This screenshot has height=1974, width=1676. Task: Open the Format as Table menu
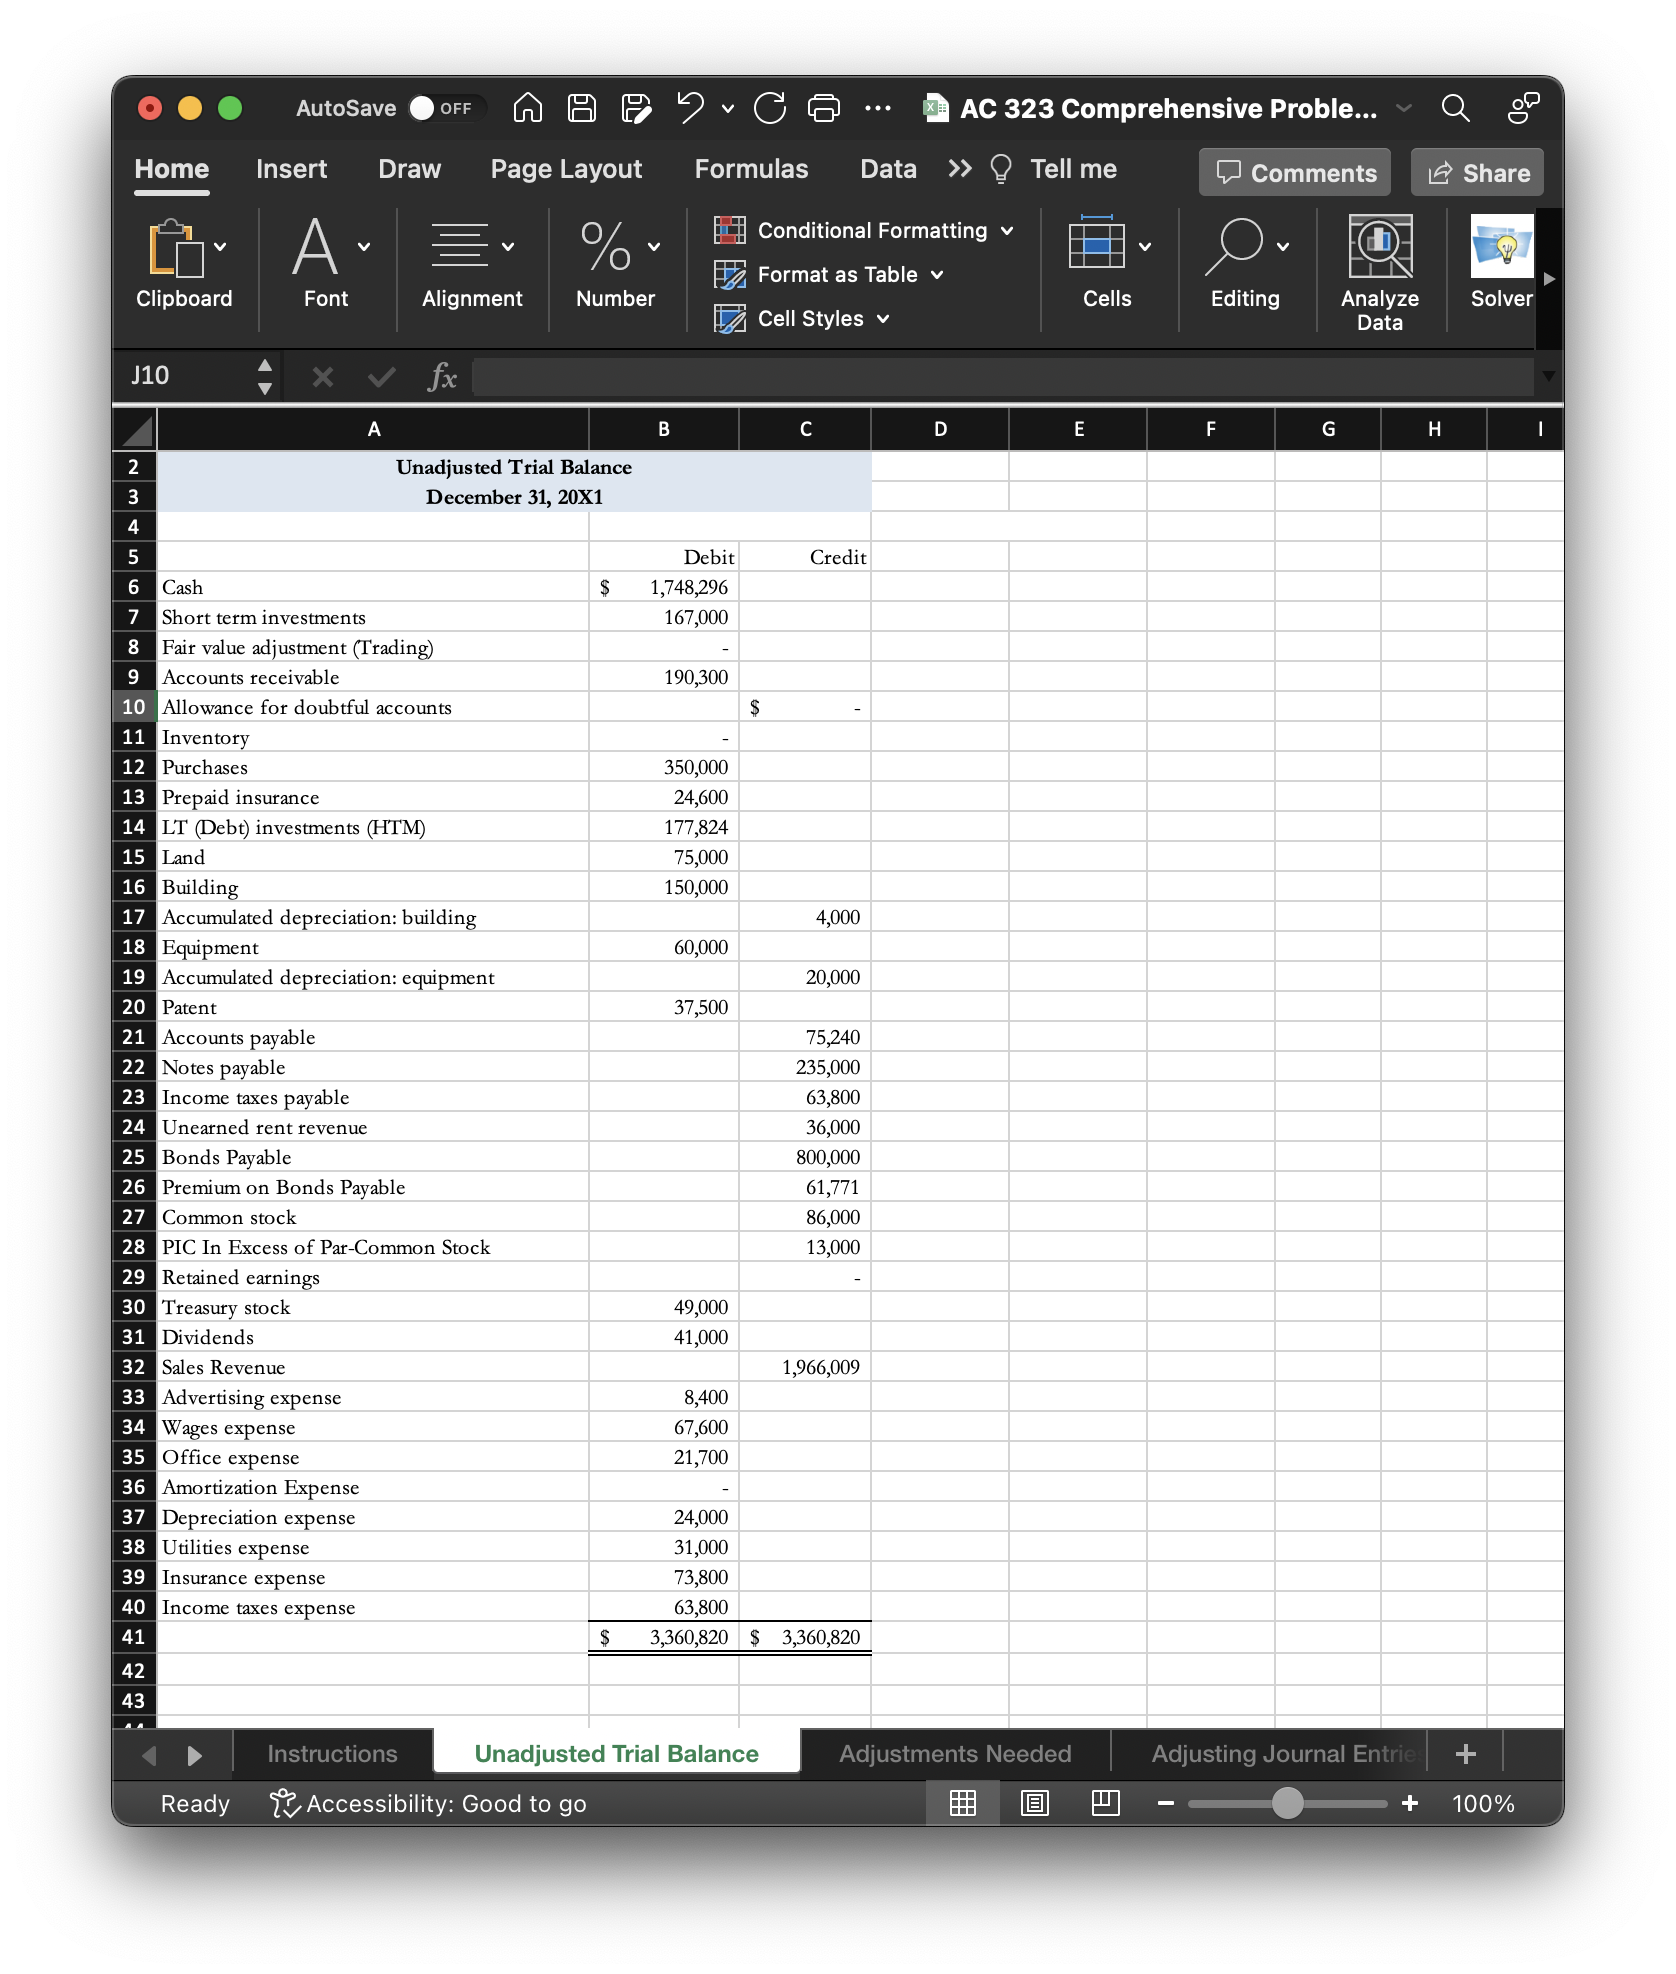[829, 274]
